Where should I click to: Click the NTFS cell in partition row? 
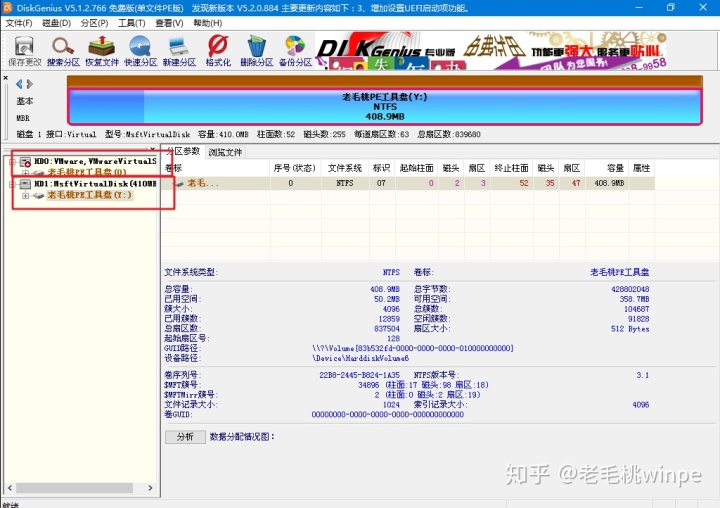pos(345,183)
